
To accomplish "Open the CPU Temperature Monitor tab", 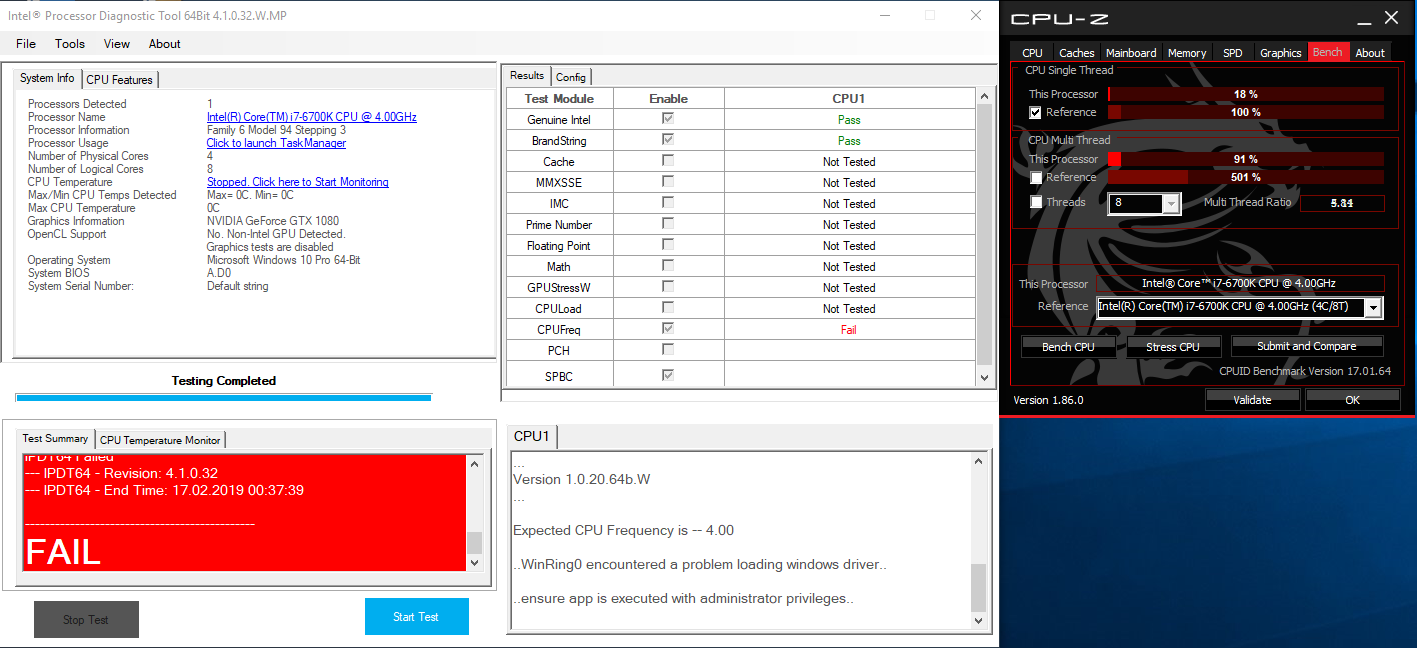I will [x=160, y=440].
